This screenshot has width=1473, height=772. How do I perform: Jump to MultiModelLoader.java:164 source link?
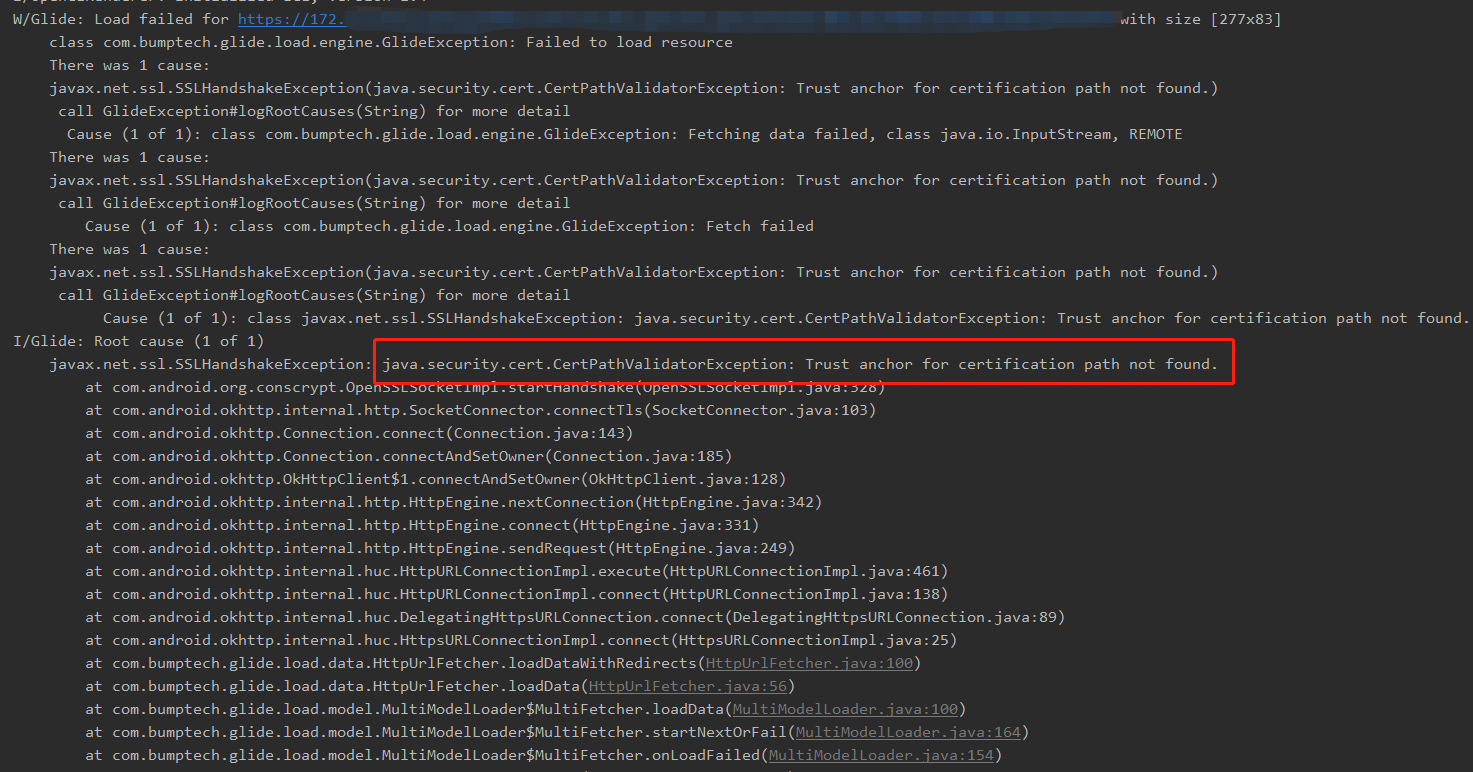(x=908, y=732)
